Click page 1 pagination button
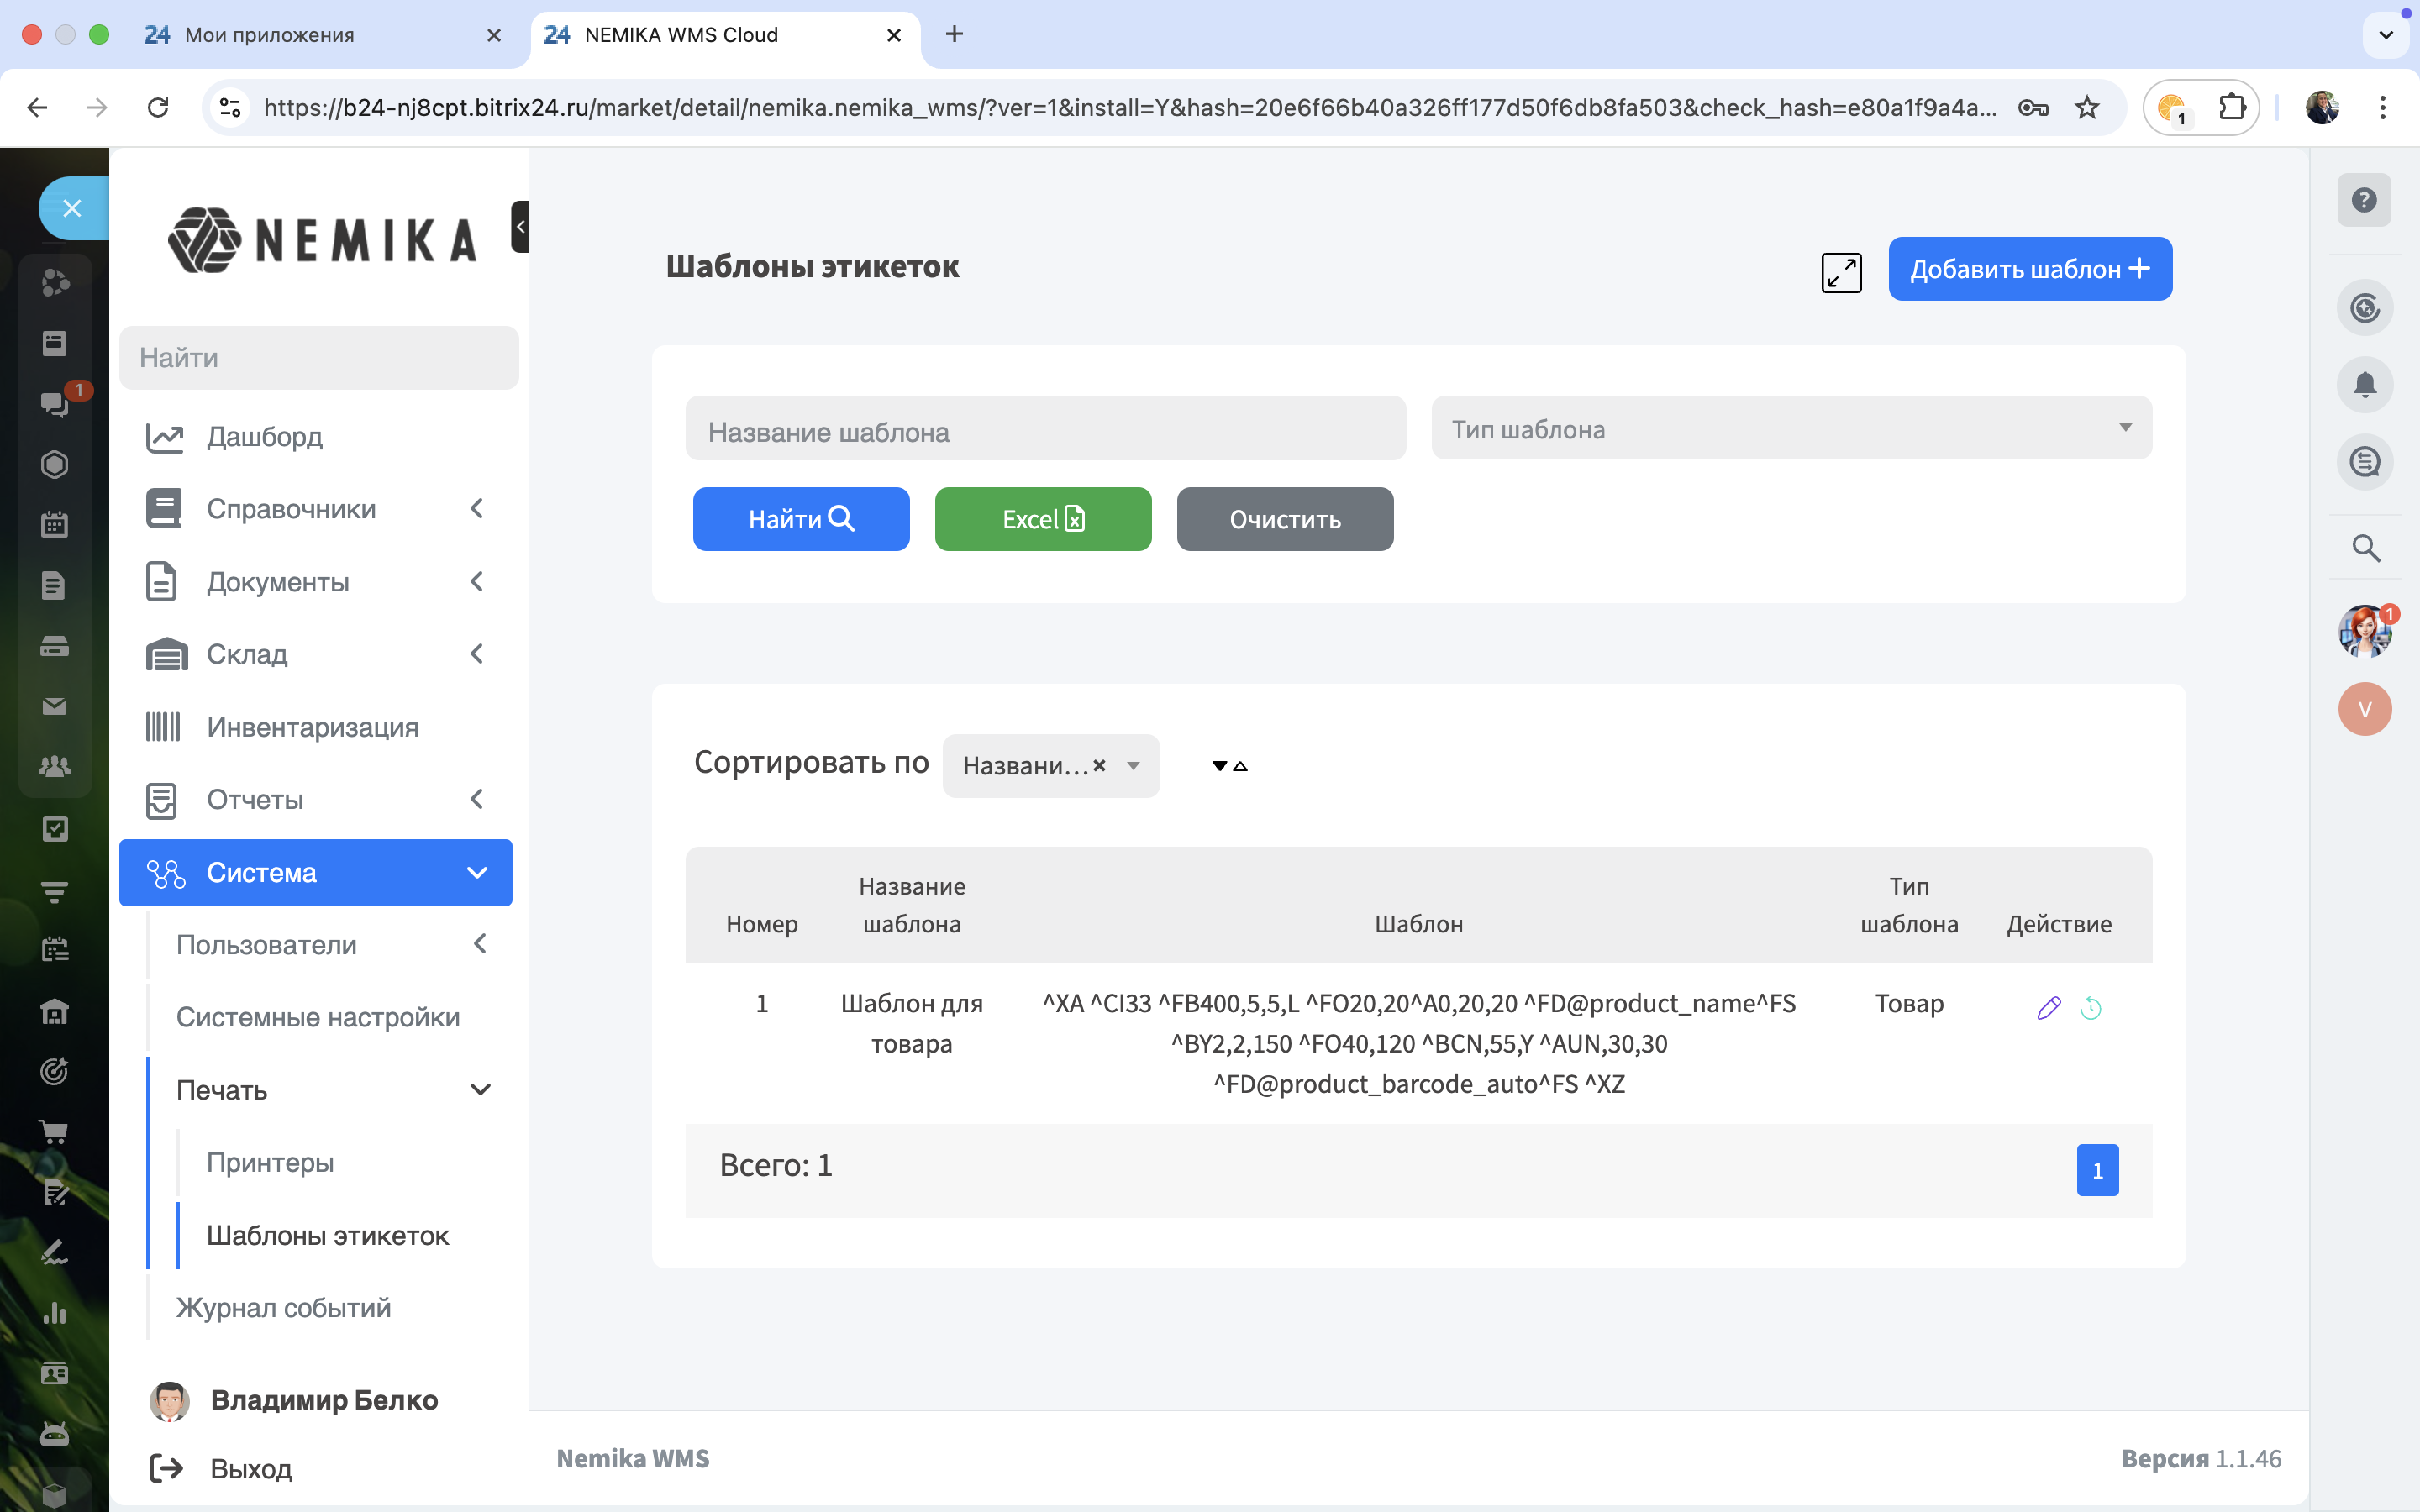This screenshot has height=1512, width=2420. (2097, 1170)
